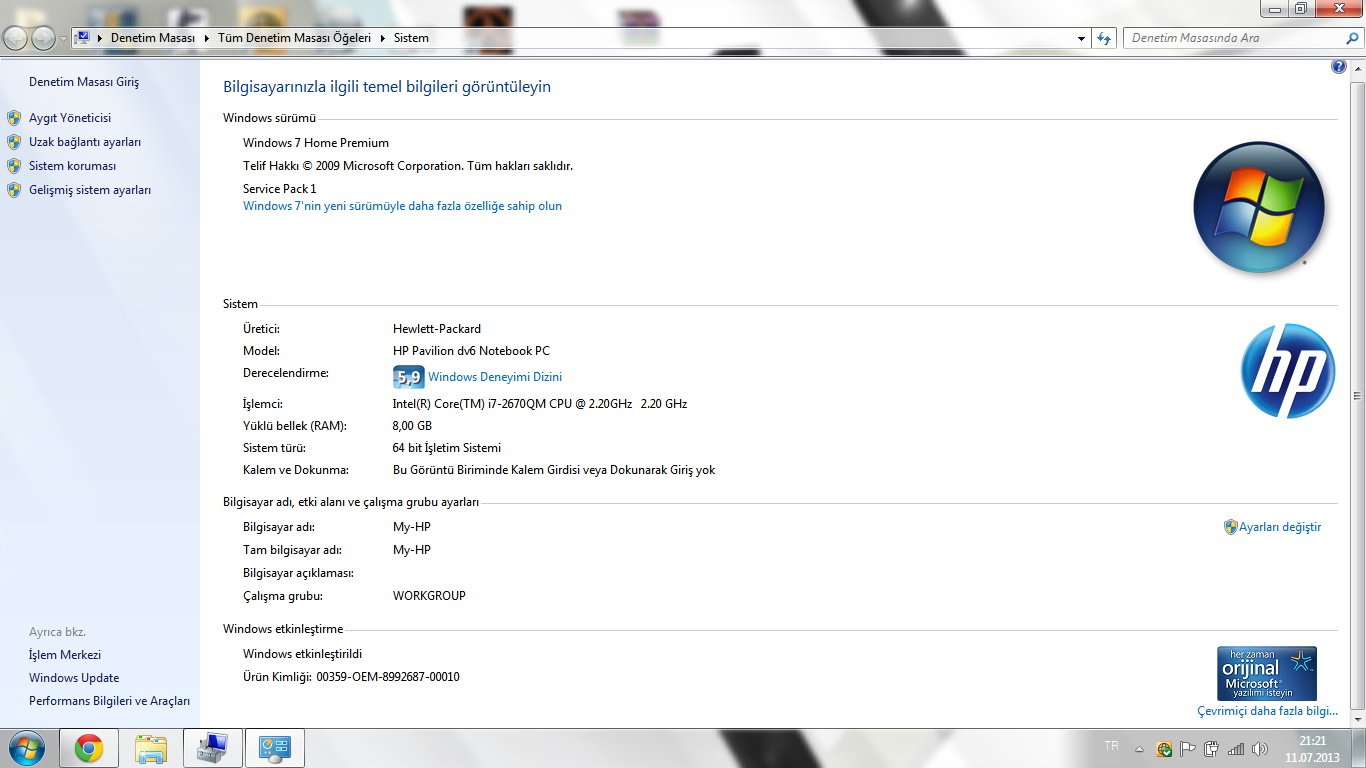This screenshot has height=768, width=1366.
Task: Open Sistem koruması in sidebar
Action: coord(73,166)
